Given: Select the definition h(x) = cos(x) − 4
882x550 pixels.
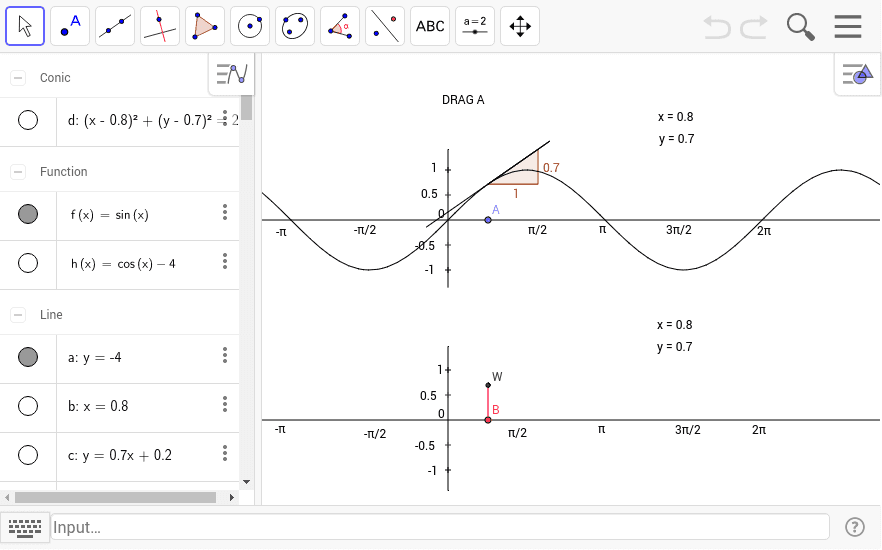Looking at the screenshot, I should click(x=123, y=264).
